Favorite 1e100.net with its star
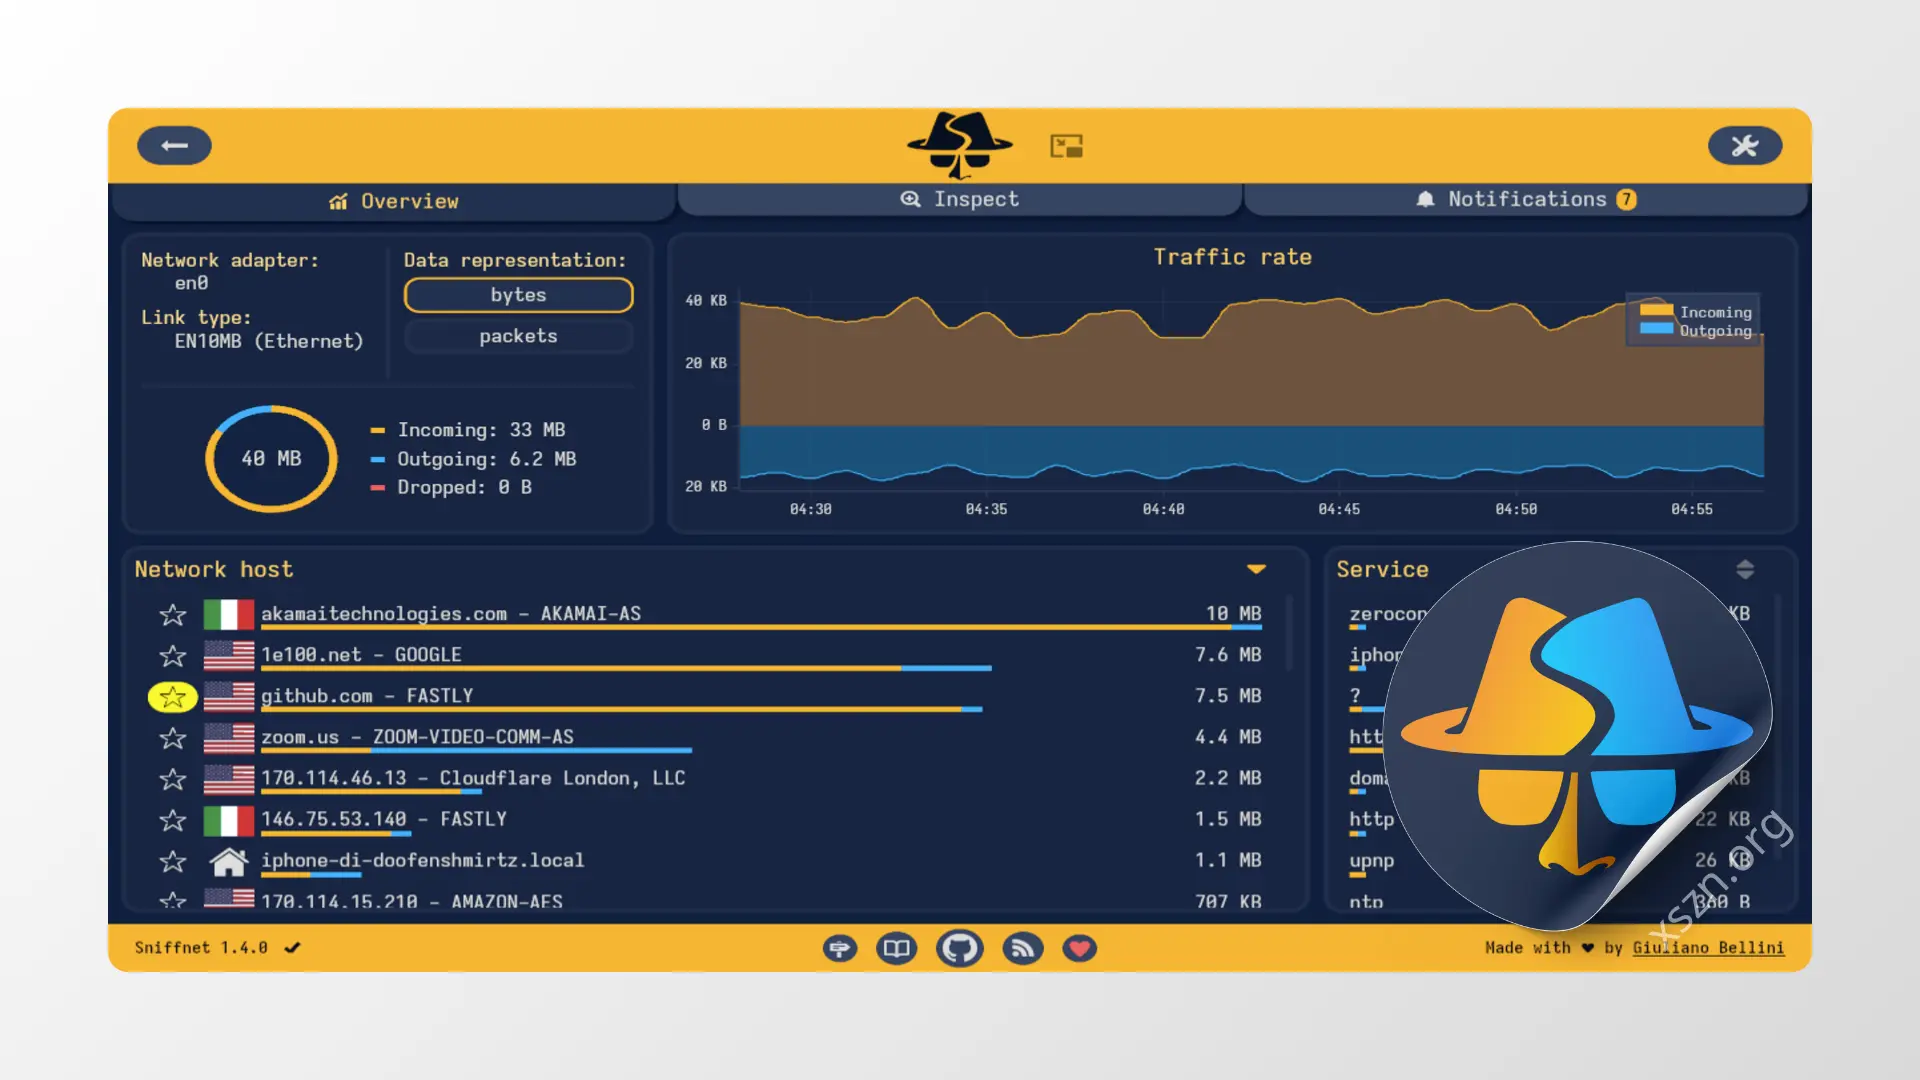This screenshot has width=1920, height=1080. pyautogui.click(x=173, y=655)
